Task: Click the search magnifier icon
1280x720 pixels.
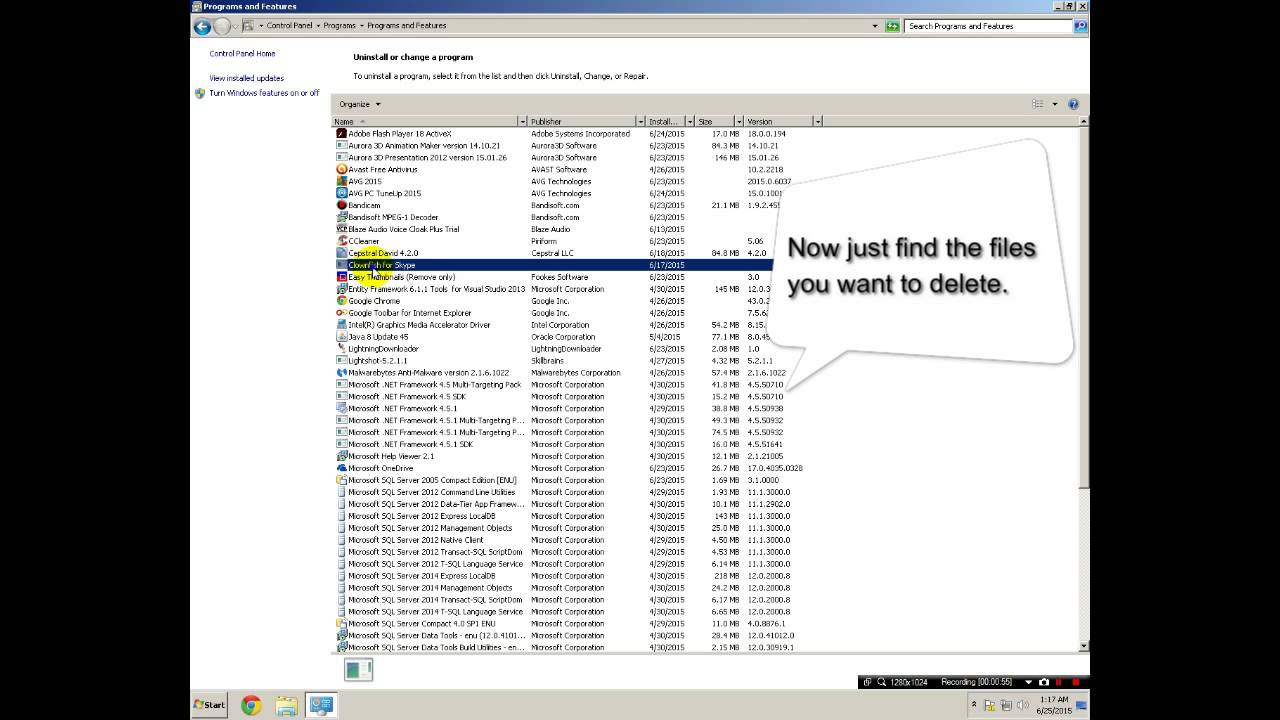Action: pos(1080,26)
